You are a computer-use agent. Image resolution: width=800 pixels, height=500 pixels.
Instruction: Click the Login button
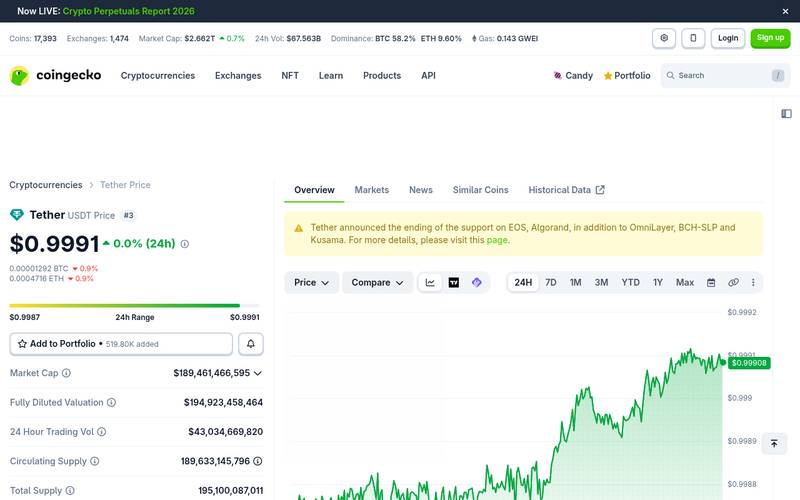point(728,38)
